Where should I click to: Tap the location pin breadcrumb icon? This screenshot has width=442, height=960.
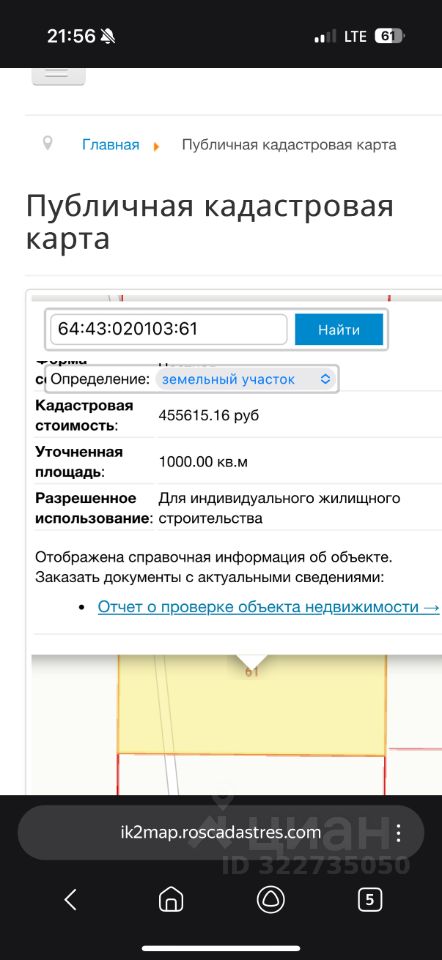47,144
